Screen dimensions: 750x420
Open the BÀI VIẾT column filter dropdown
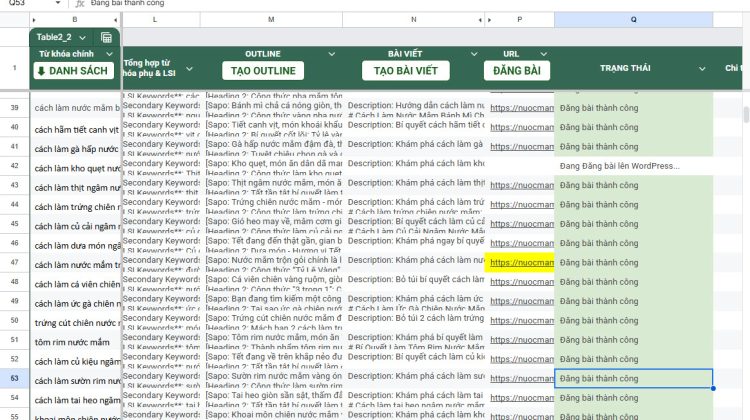click(473, 53)
